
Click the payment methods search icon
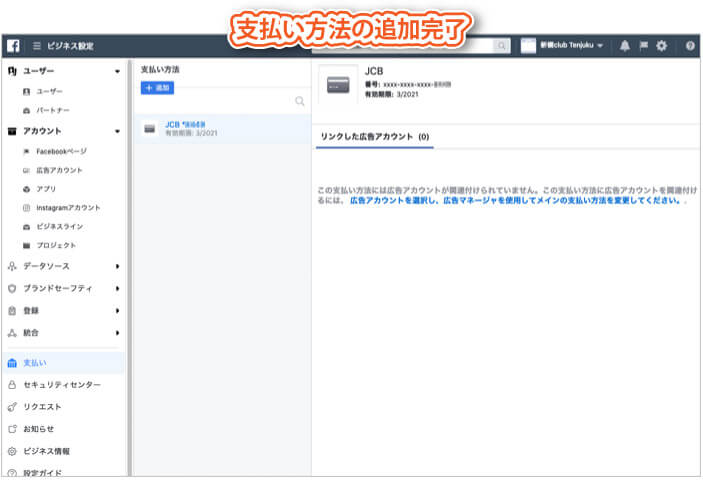299,101
